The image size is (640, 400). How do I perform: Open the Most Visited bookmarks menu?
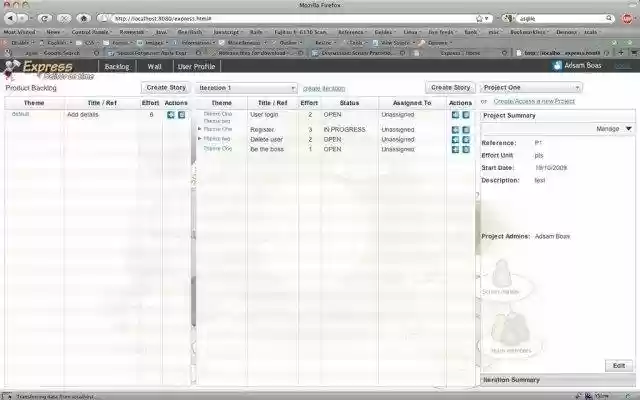[20, 32]
